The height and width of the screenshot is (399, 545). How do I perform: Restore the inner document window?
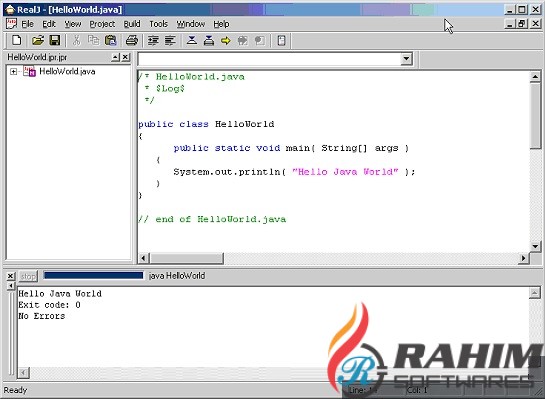coord(522,24)
